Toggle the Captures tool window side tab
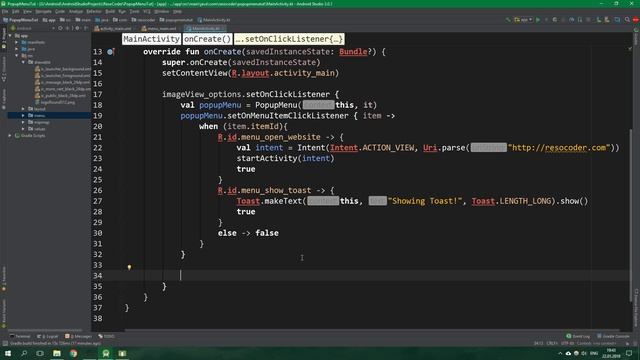The image size is (640, 360). coord(4,99)
